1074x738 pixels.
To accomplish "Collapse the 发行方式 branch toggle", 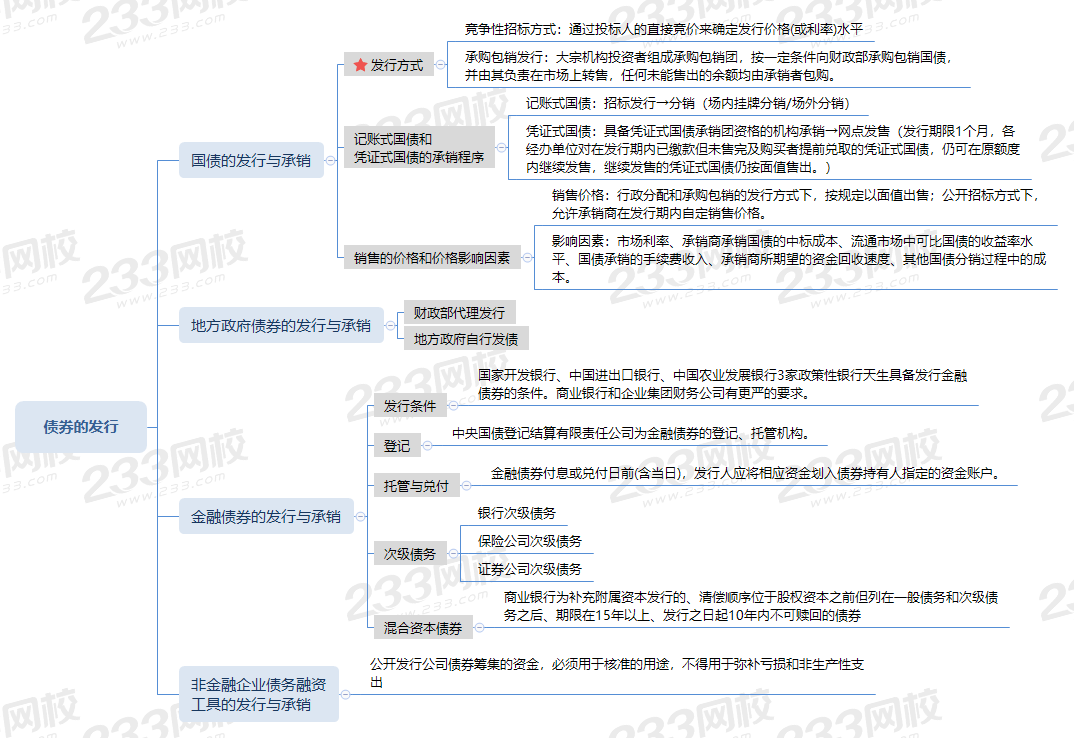I will pyautogui.click(x=440, y=65).
